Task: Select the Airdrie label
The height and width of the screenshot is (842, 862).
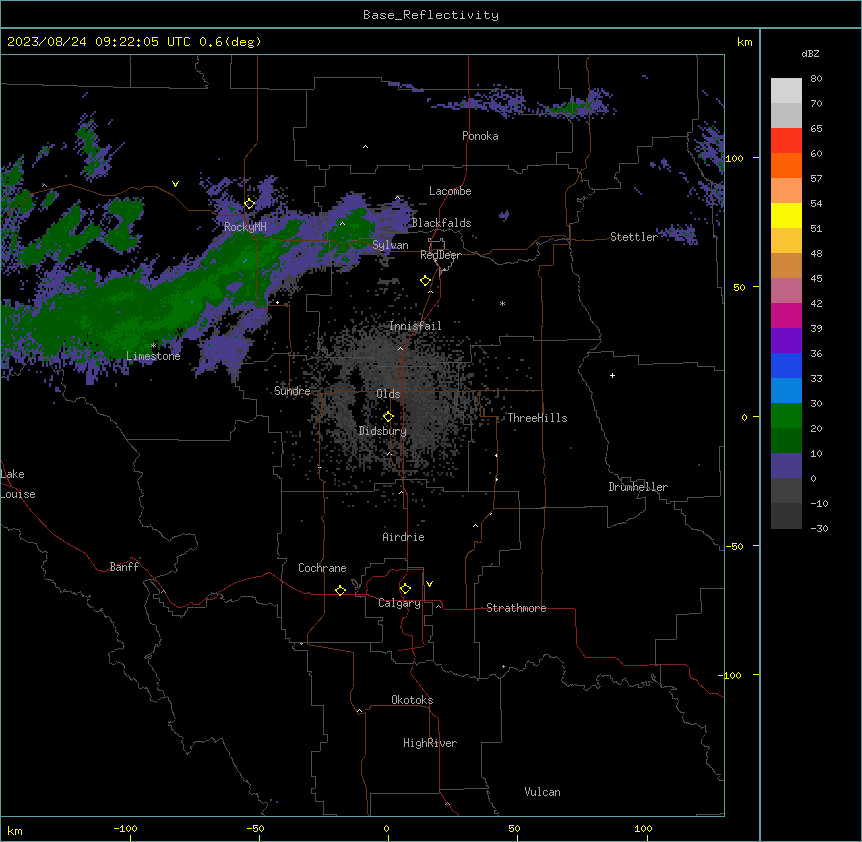Action: pos(404,537)
